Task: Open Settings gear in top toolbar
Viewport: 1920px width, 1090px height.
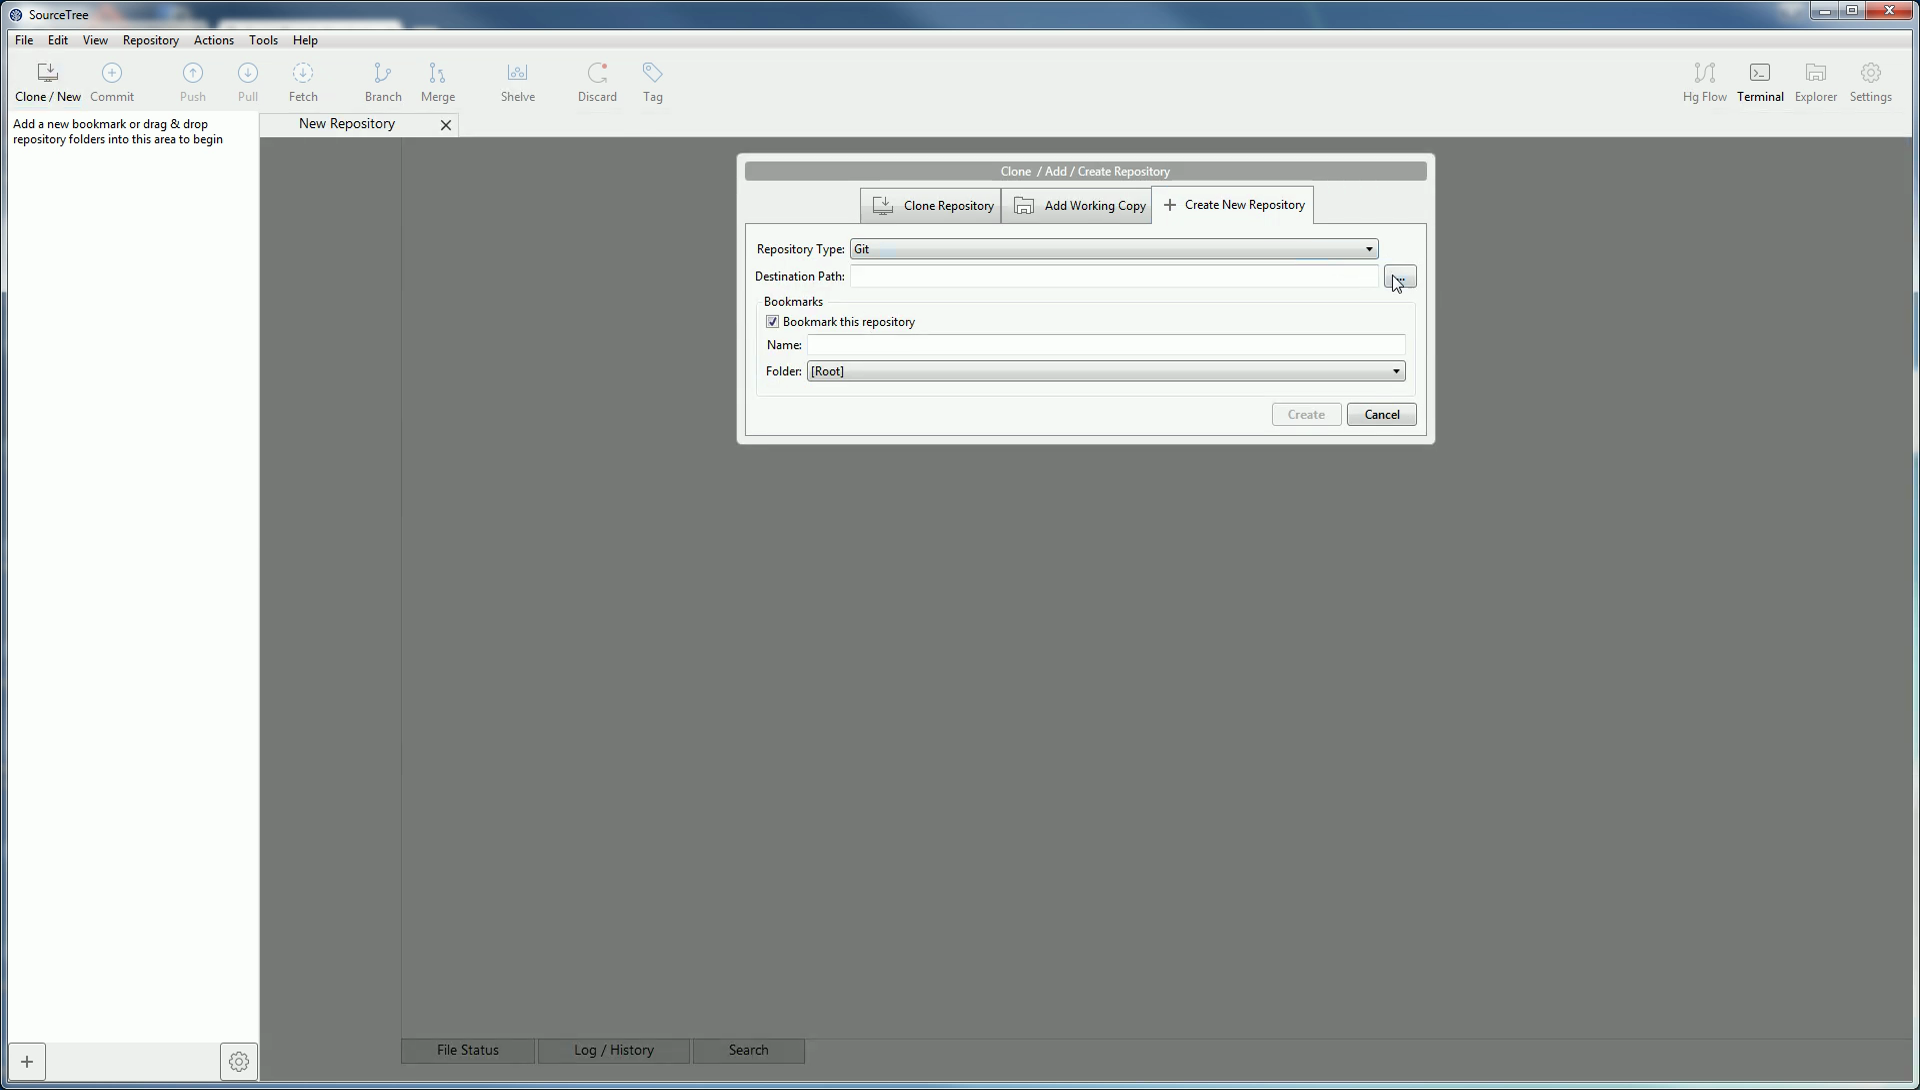Action: pyautogui.click(x=1870, y=82)
